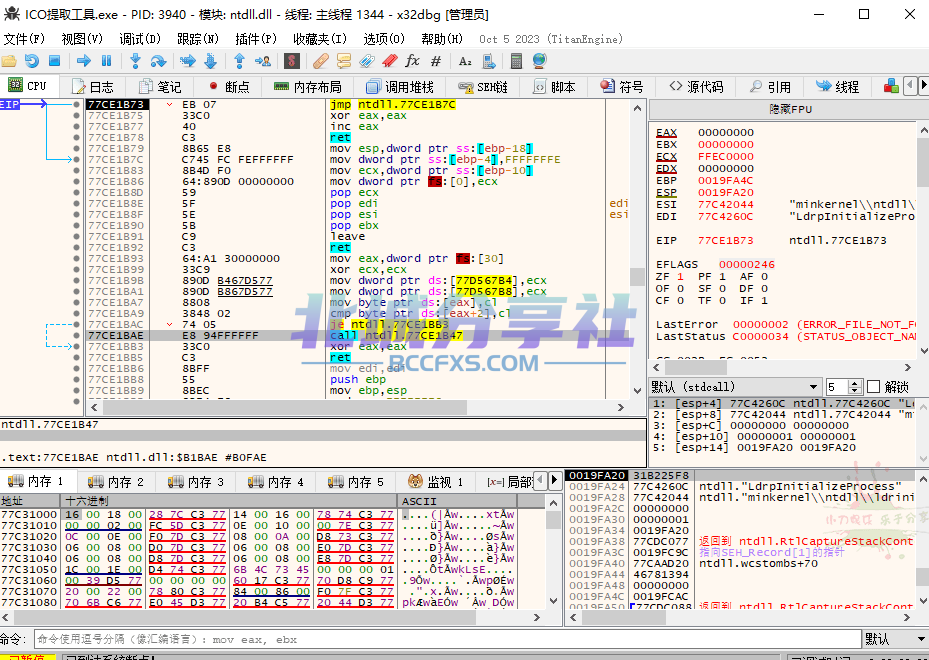Toggle breakpoint dot at address 77CE1B92
Image resolution: width=929 pixels, height=660 pixels.
point(76,247)
